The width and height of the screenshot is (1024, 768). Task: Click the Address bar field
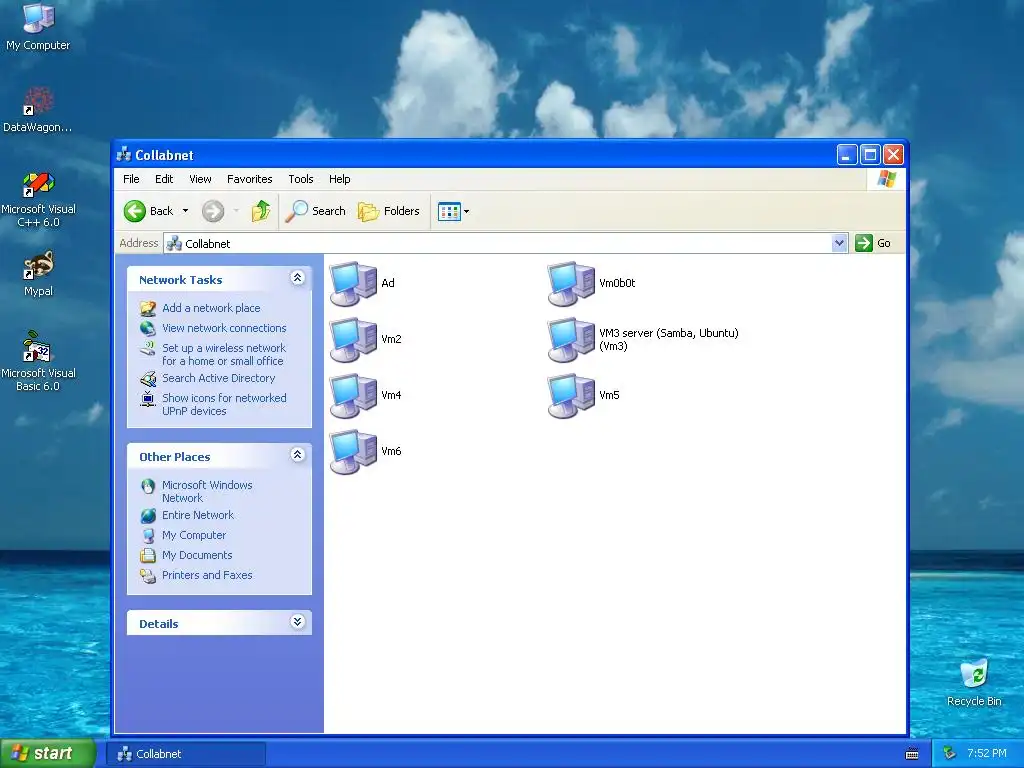coord(506,243)
